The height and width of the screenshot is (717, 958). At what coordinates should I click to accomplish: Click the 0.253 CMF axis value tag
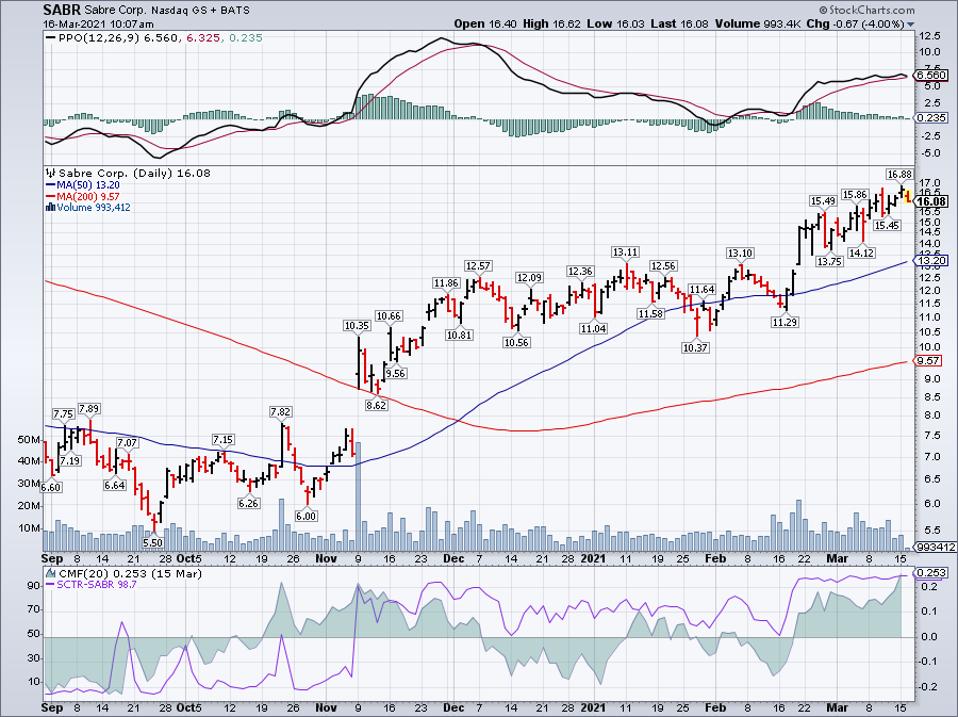931,573
